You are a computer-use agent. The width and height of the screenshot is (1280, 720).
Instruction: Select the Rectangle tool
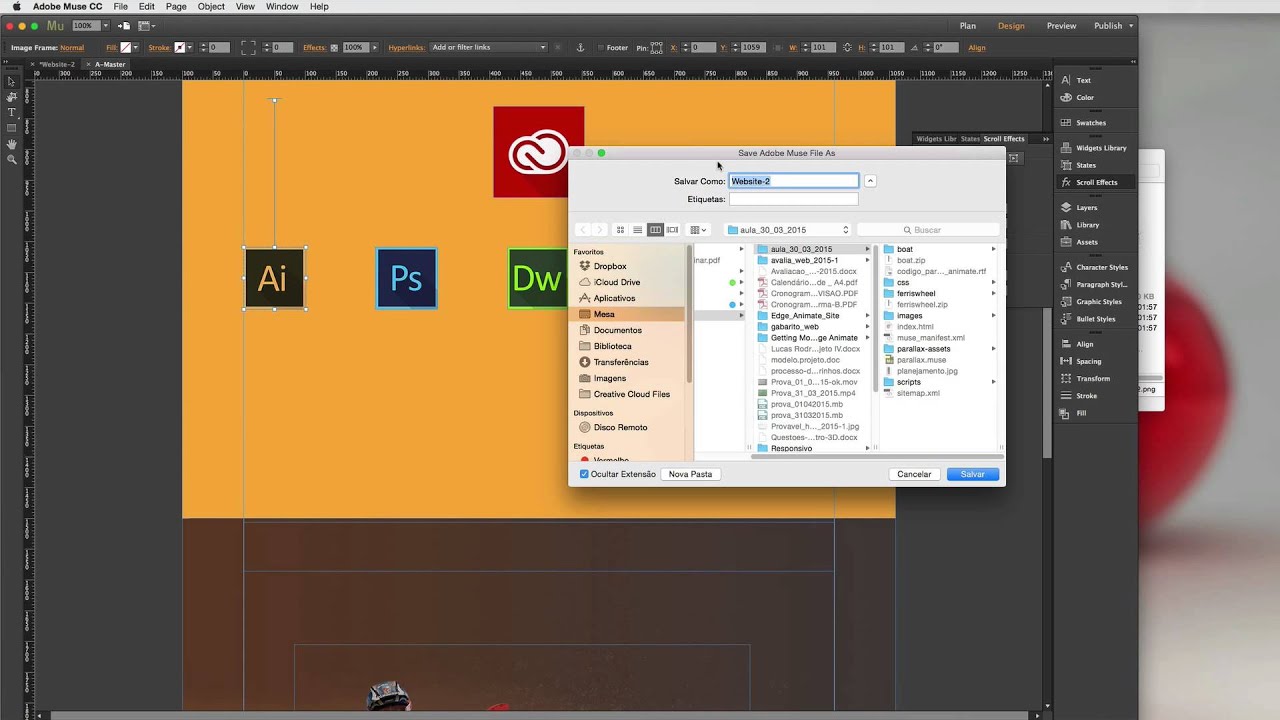[x=11, y=128]
